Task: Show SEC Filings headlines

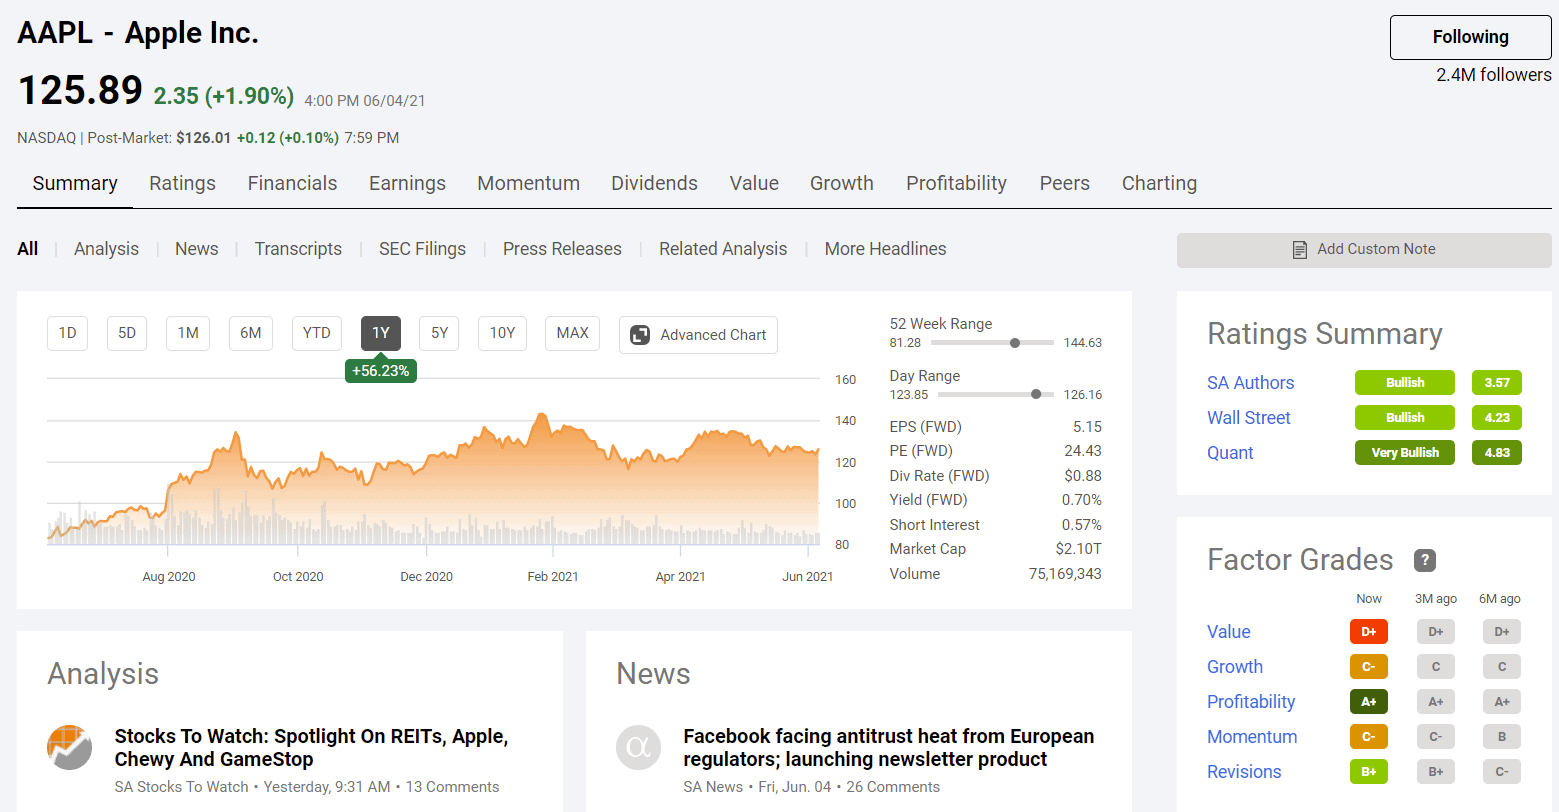Action: pyautogui.click(x=422, y=249)
